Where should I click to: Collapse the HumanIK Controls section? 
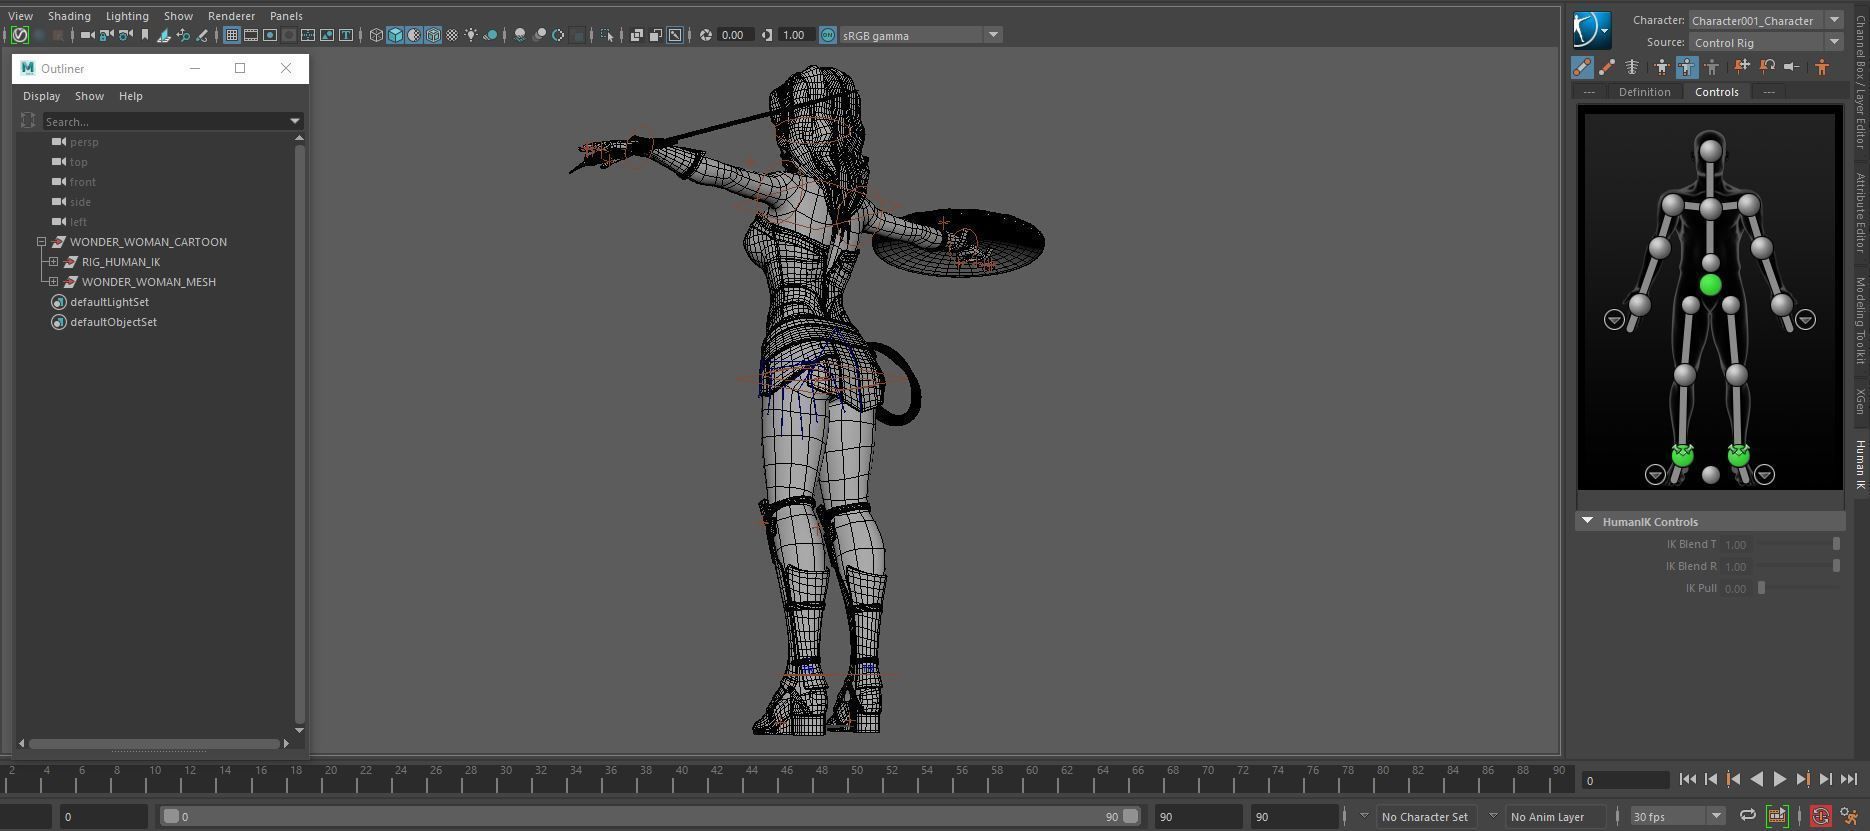tap(1587, 521)
